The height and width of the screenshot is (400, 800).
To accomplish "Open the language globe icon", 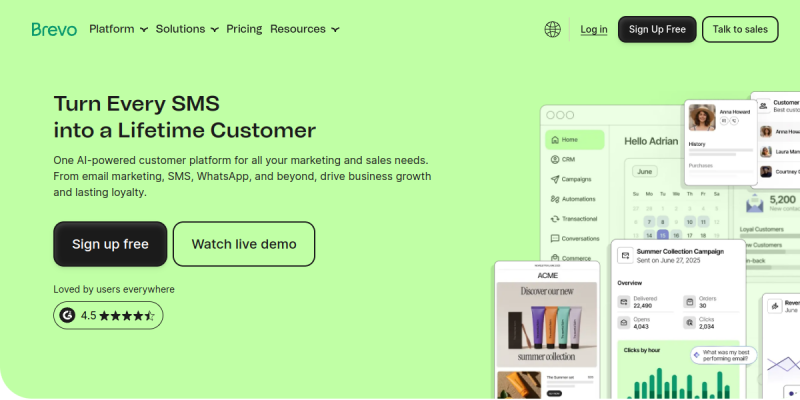I will tap(552, 29).
